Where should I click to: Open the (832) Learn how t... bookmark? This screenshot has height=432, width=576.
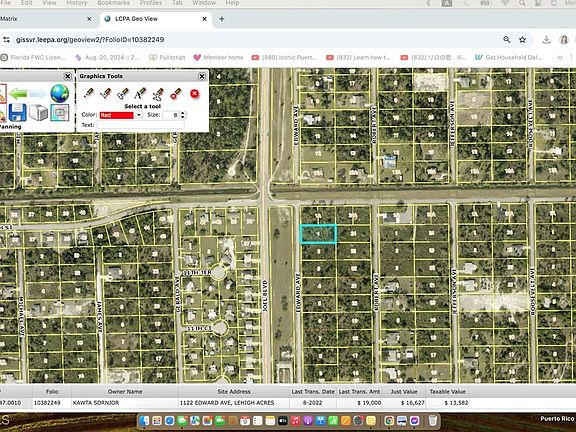pyautogui.click(x=359, y=57)
